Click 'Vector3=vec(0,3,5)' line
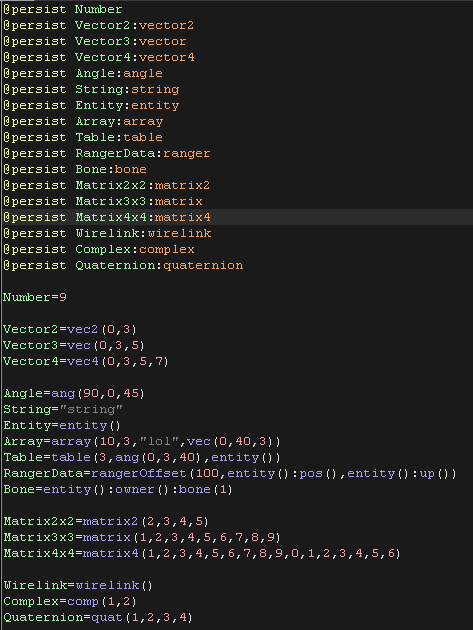Viewport: 473px width, 630px height. (74, 346)
